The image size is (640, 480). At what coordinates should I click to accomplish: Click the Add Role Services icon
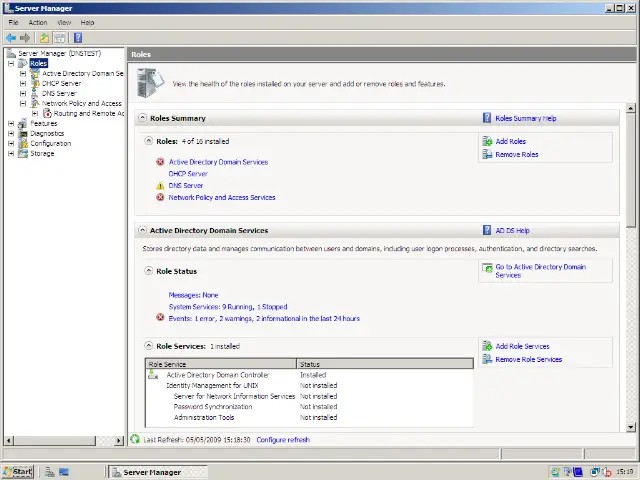(x=487, y=346)
